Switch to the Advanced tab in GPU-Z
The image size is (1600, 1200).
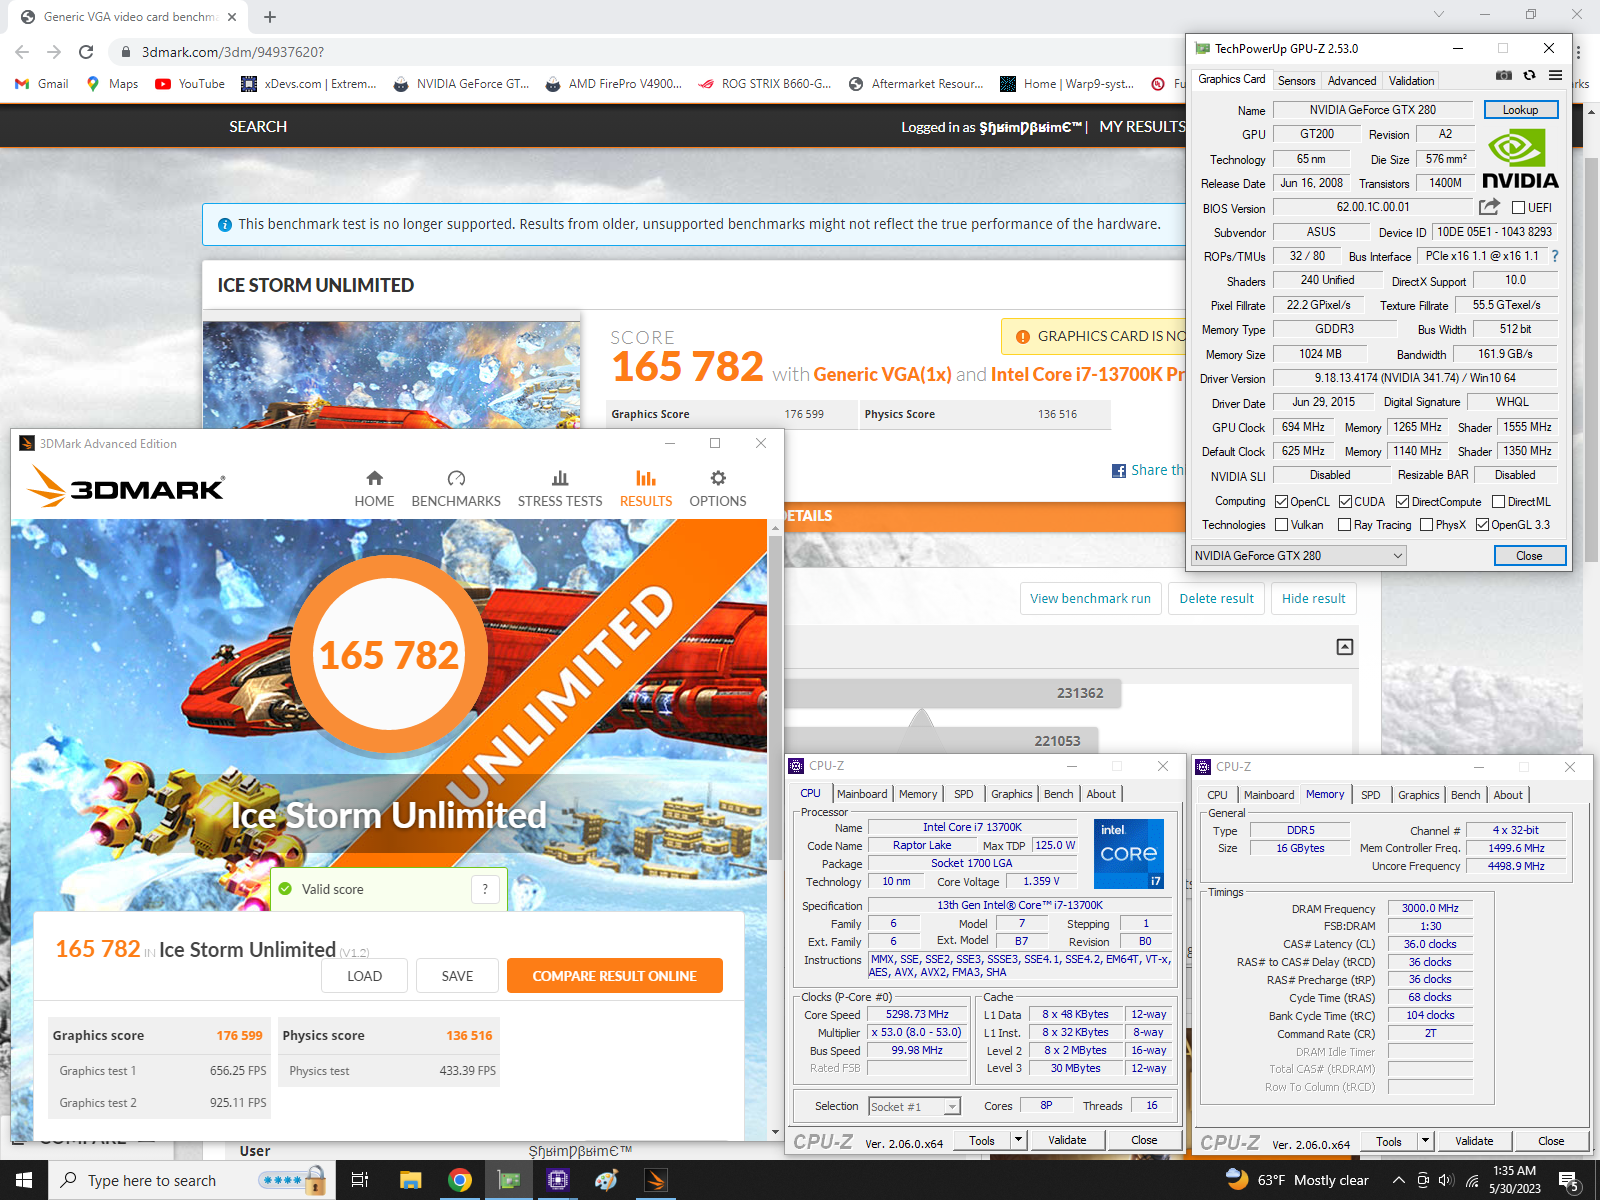tap(1352, 81)
